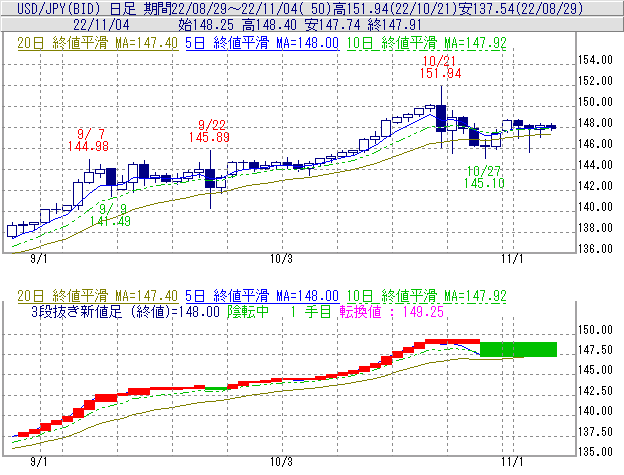Click the 136.00 price axis label in upper chart
This screenshot has height=475, width=624.
coord(595,249)
